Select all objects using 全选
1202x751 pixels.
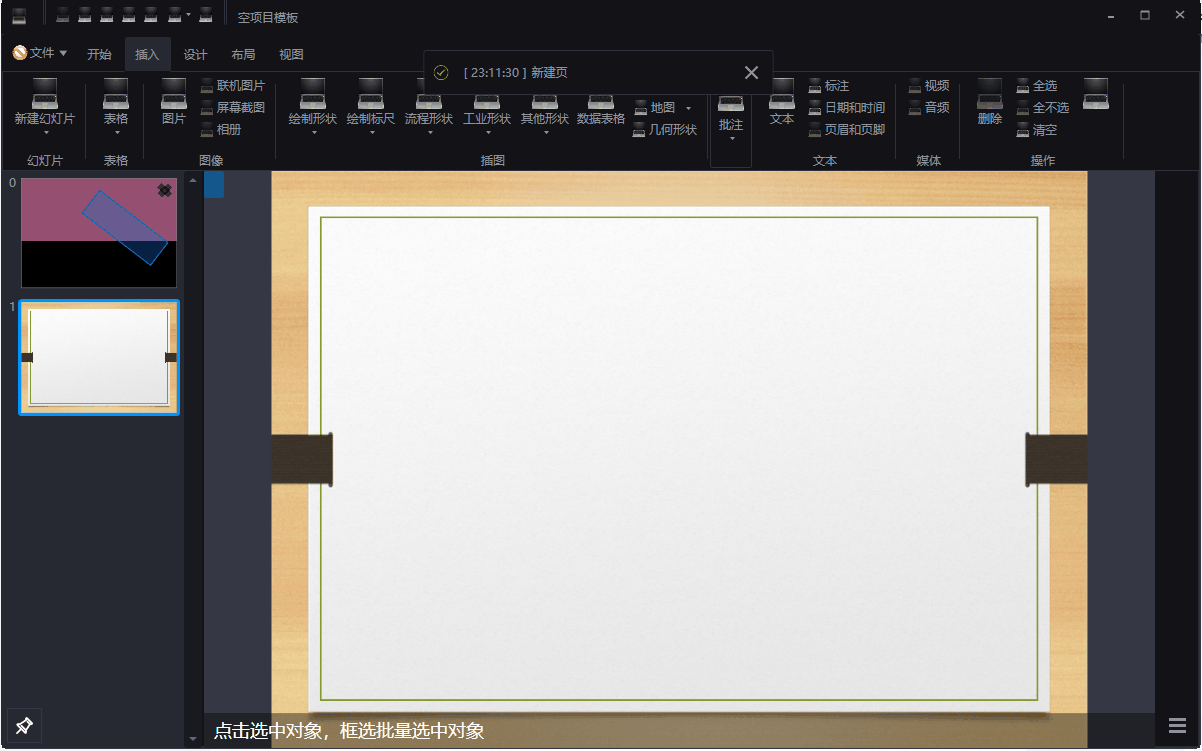pos(1037,85)
